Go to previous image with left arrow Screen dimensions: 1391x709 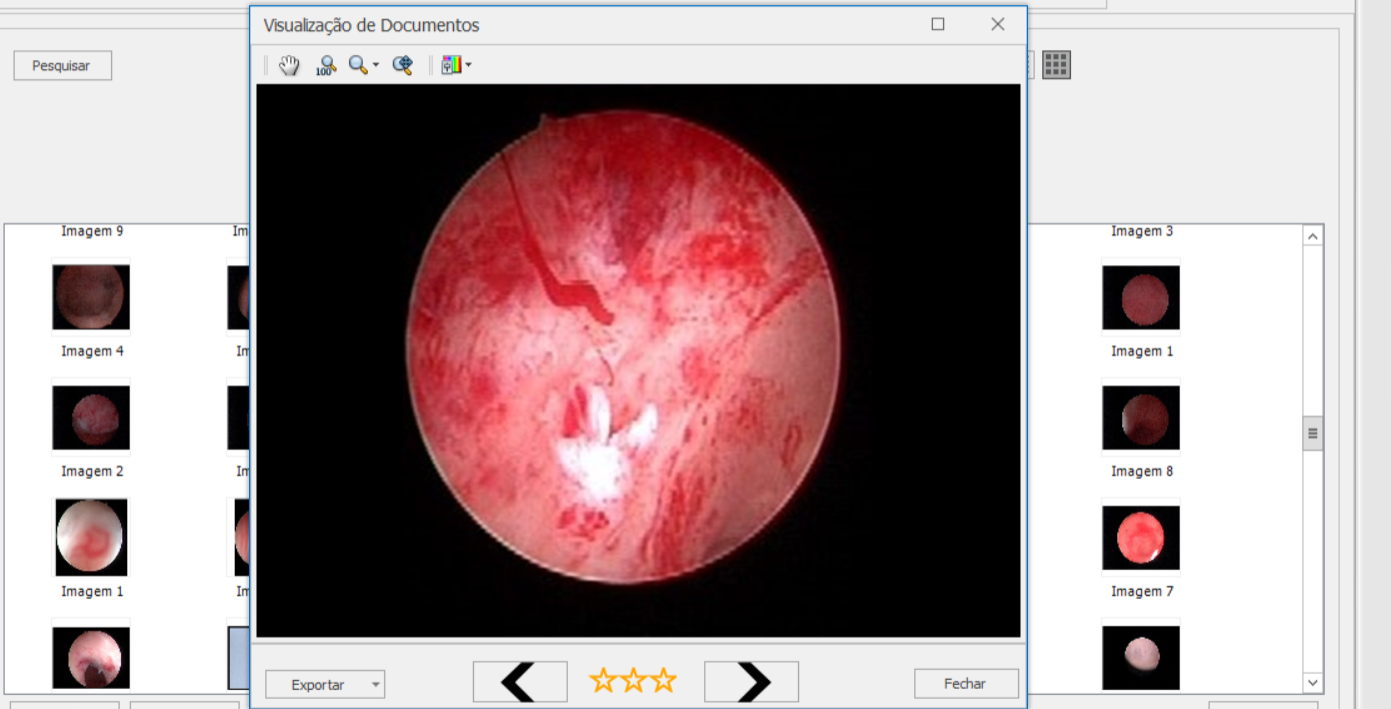(x=520, y=682)
